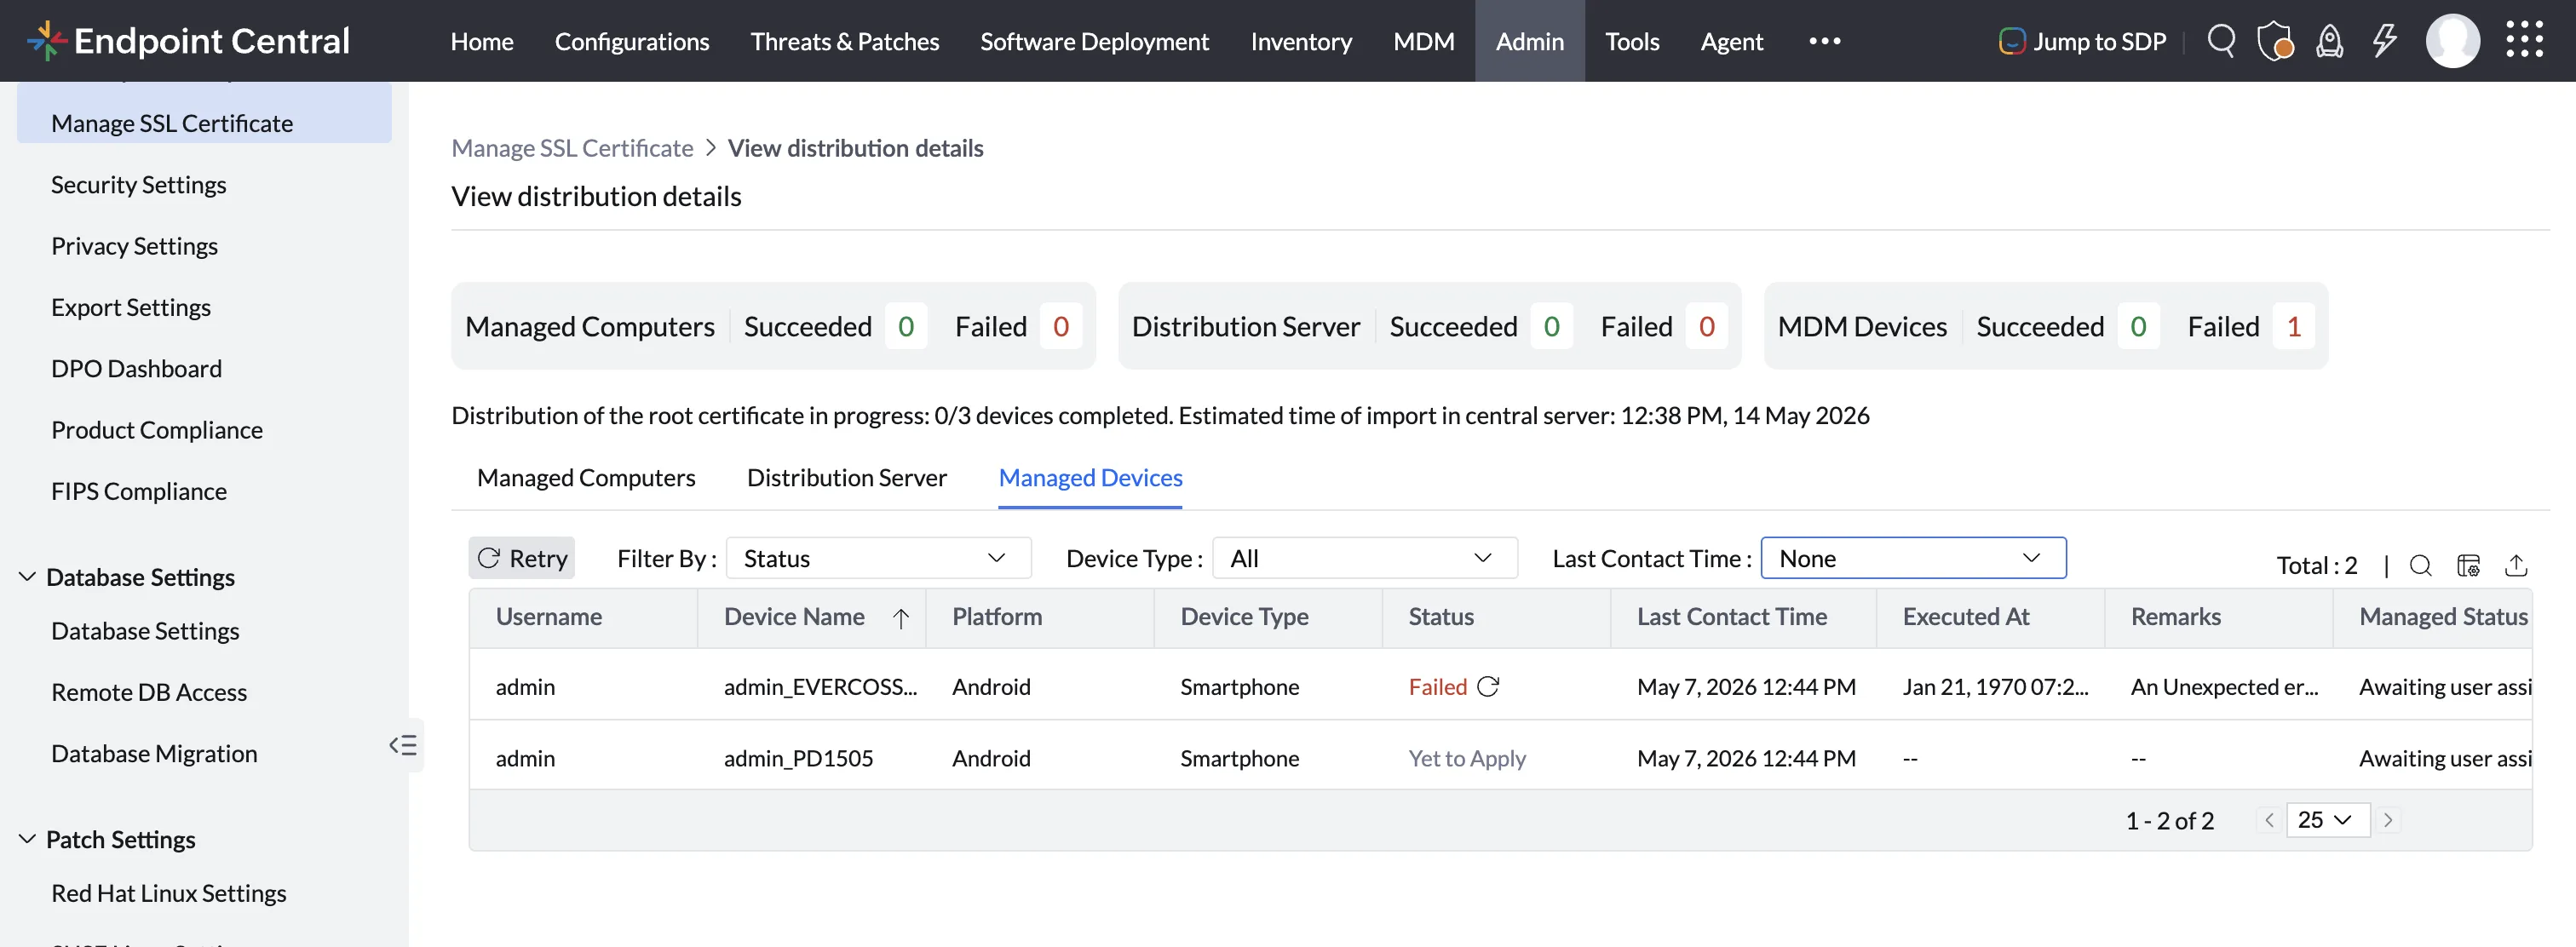Open the column chooser icon
Viewport: 2576px width, 947px height.
(x=2468, y=565)
